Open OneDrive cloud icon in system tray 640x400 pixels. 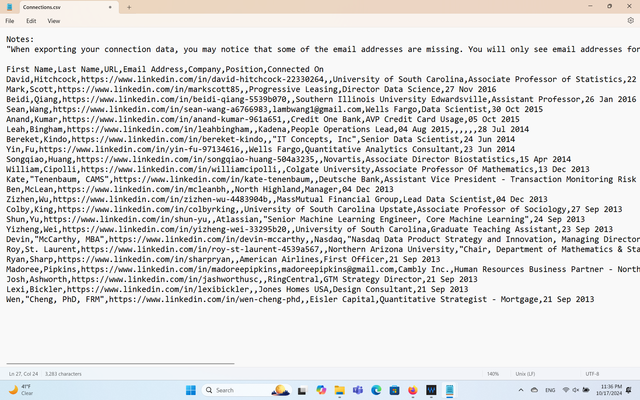click(534, 390)
